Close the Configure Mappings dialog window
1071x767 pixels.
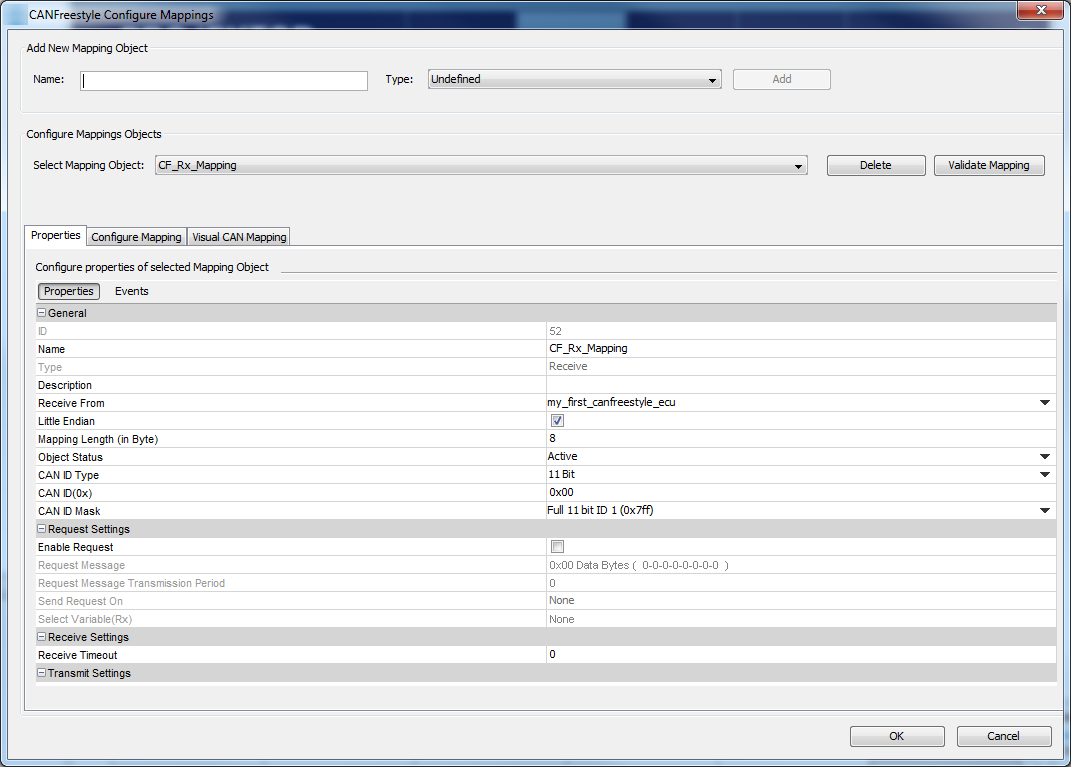click(x=1040, y=11)
